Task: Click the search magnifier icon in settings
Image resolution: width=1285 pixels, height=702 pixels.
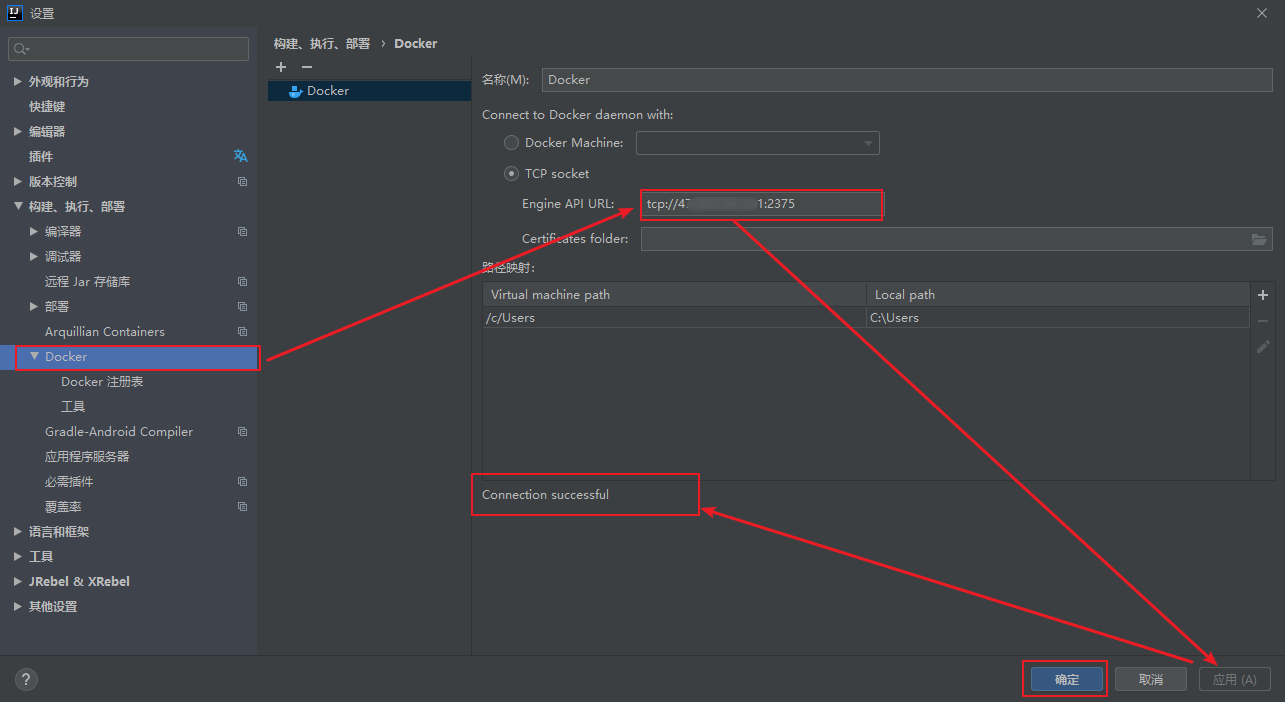Action: click(x=21, y=49)
